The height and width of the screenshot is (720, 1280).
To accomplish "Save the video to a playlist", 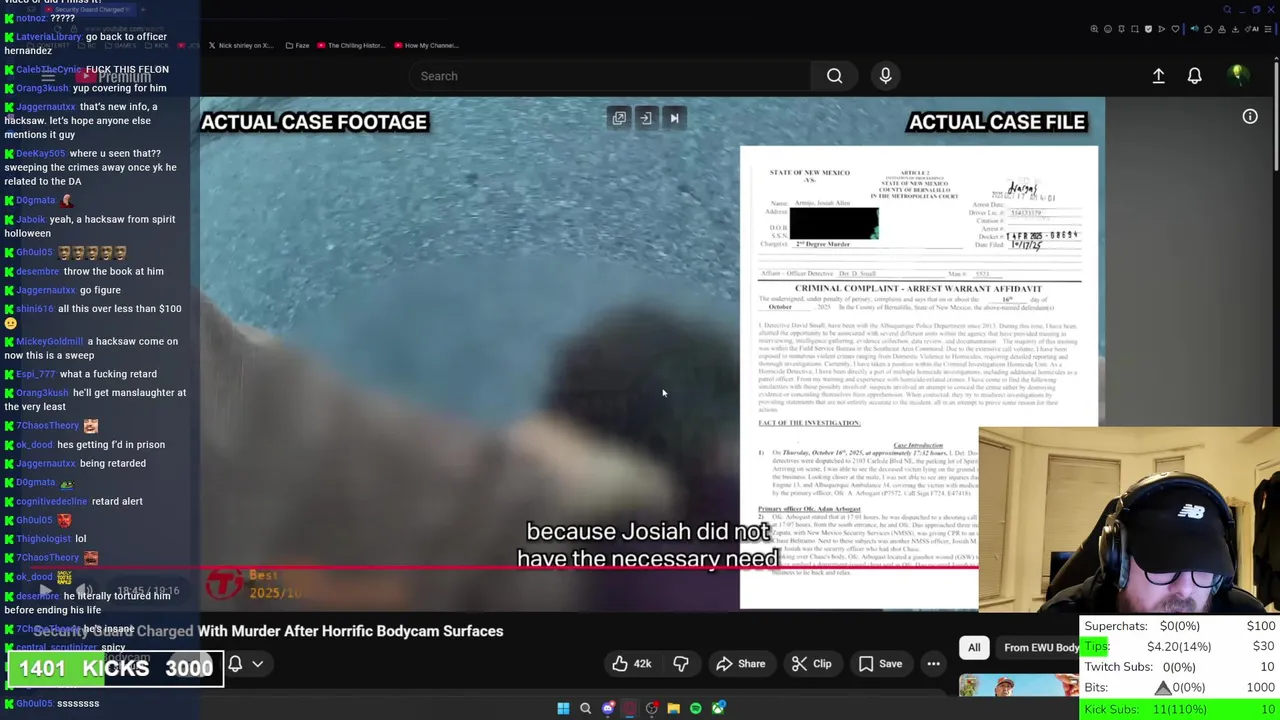I will [880, 664].
